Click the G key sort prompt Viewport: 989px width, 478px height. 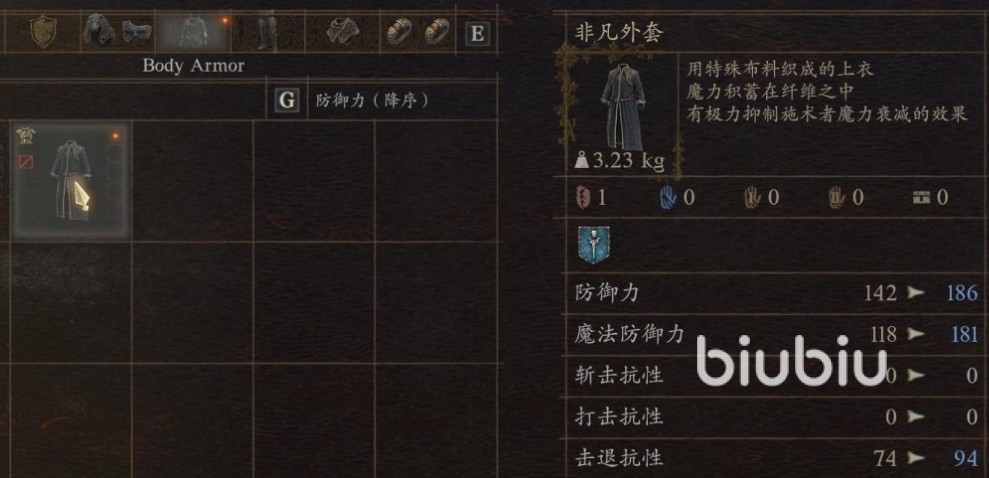pos(287,100)
